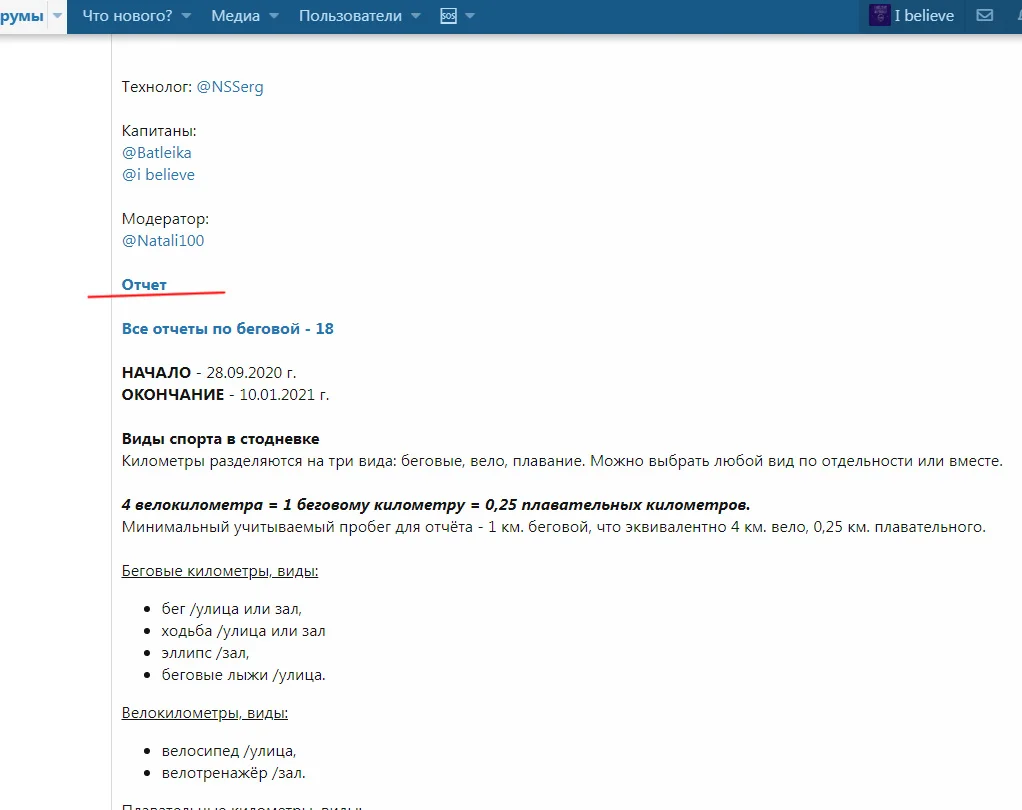Expand the Медиа dropdown arrow
This screenshot has width=1022, height=810.
(x=274, y=16)
